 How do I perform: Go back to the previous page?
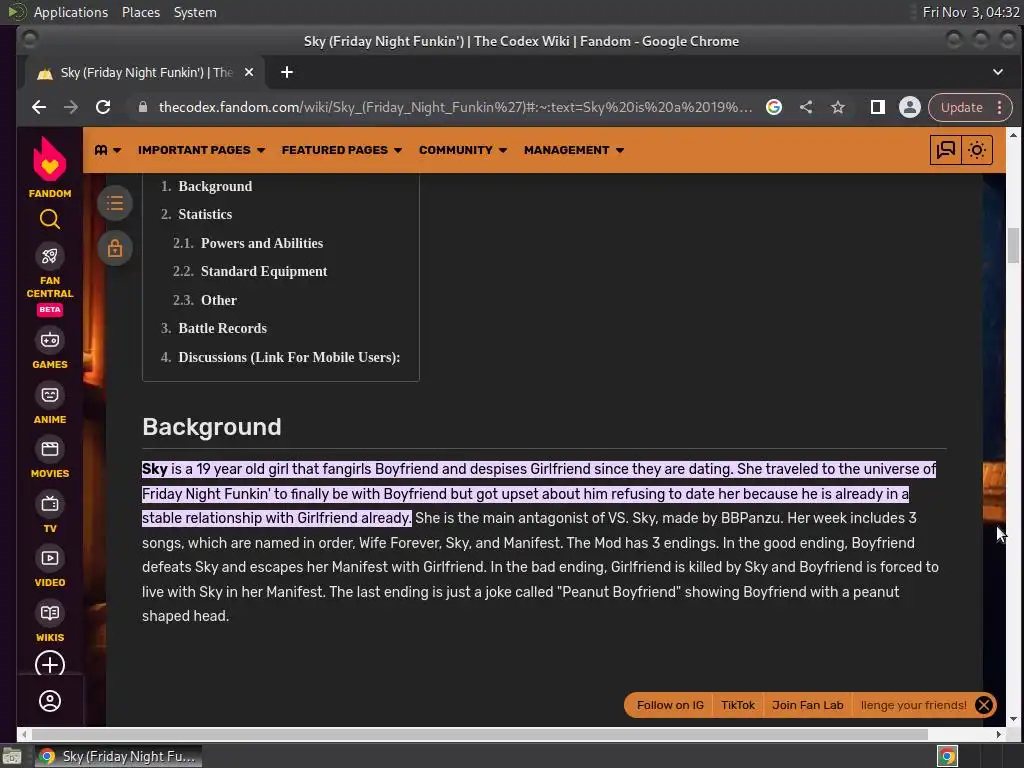coord(39,107)
